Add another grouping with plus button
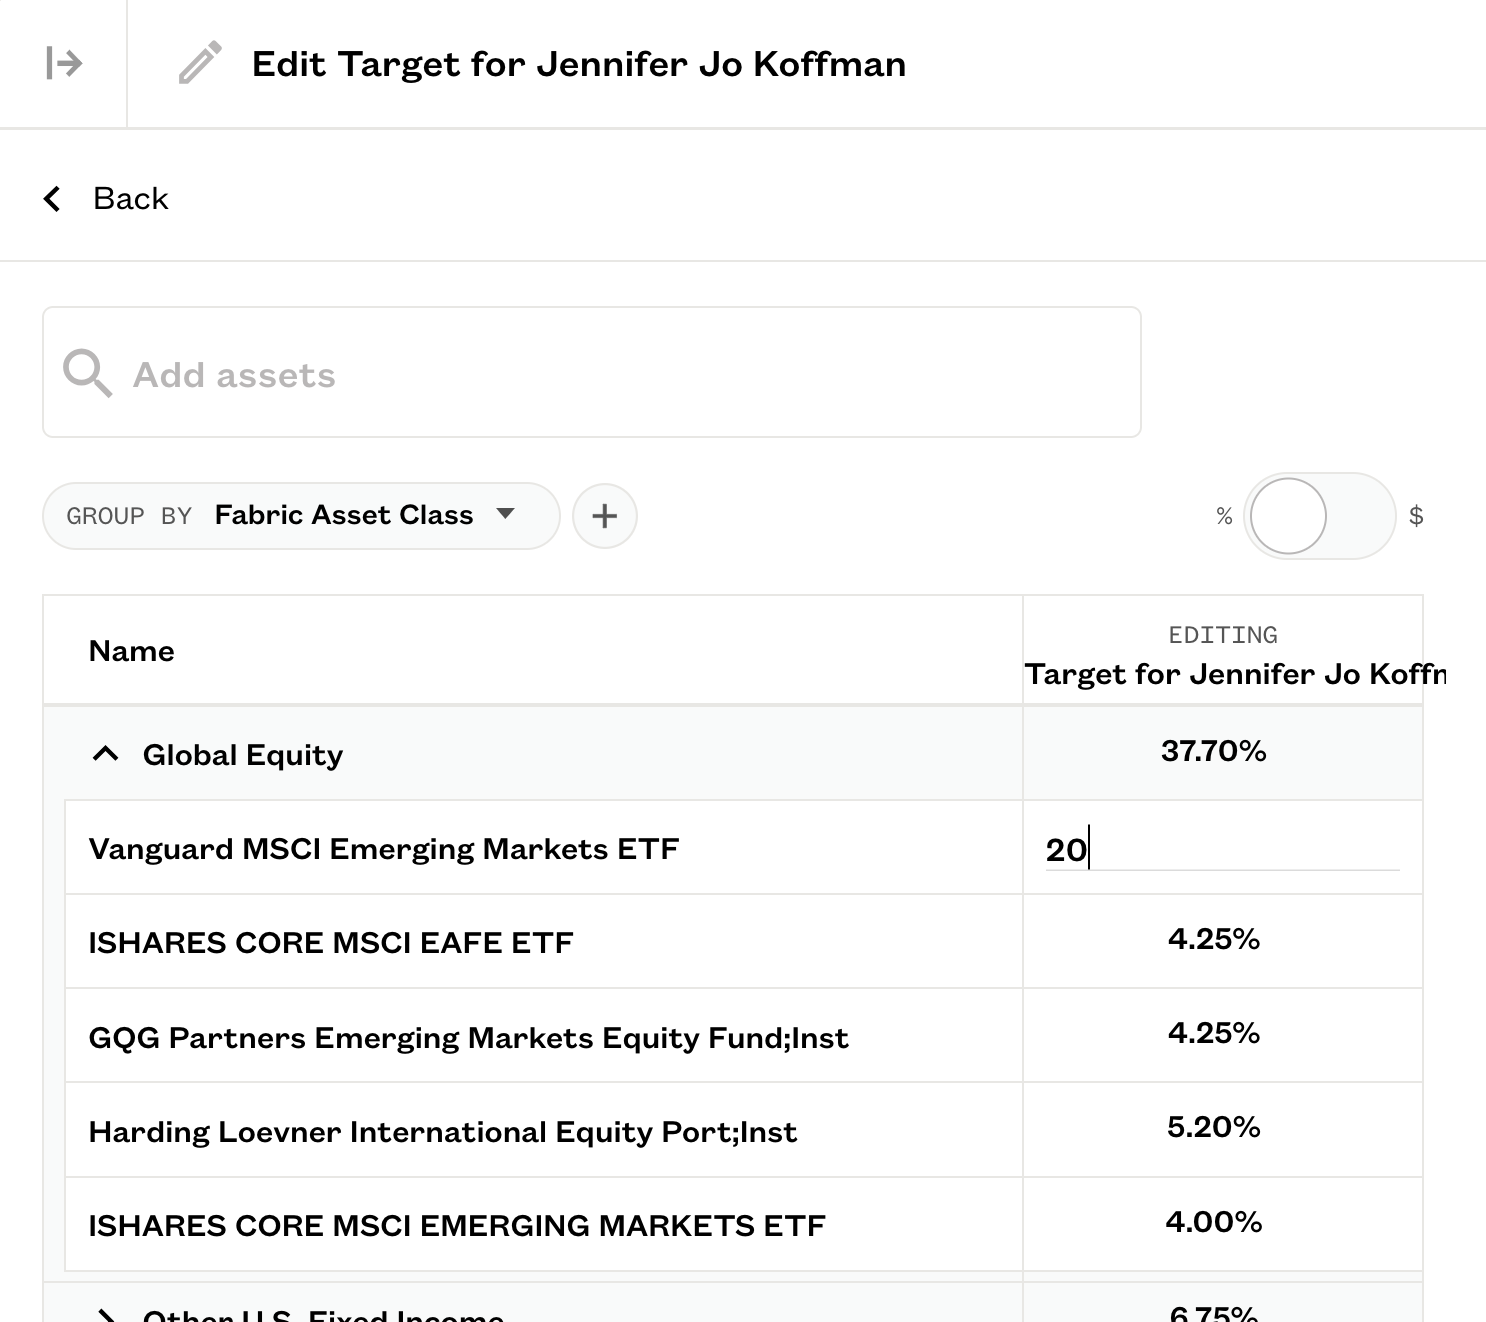1486x1322 pixels. [605, 516]
